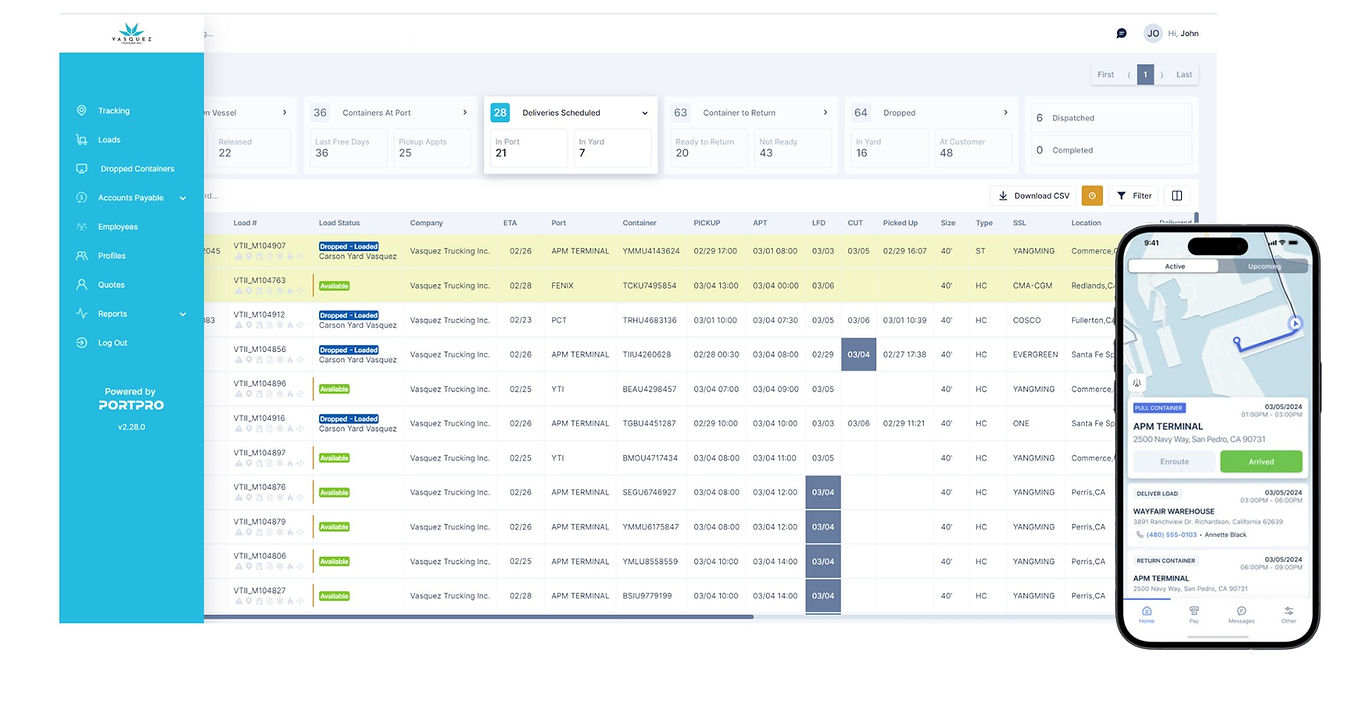The image size is (1362, 715).
Task: Select the At Customer 48 tile
Action: pyautogui.click(x=973, y=148)
